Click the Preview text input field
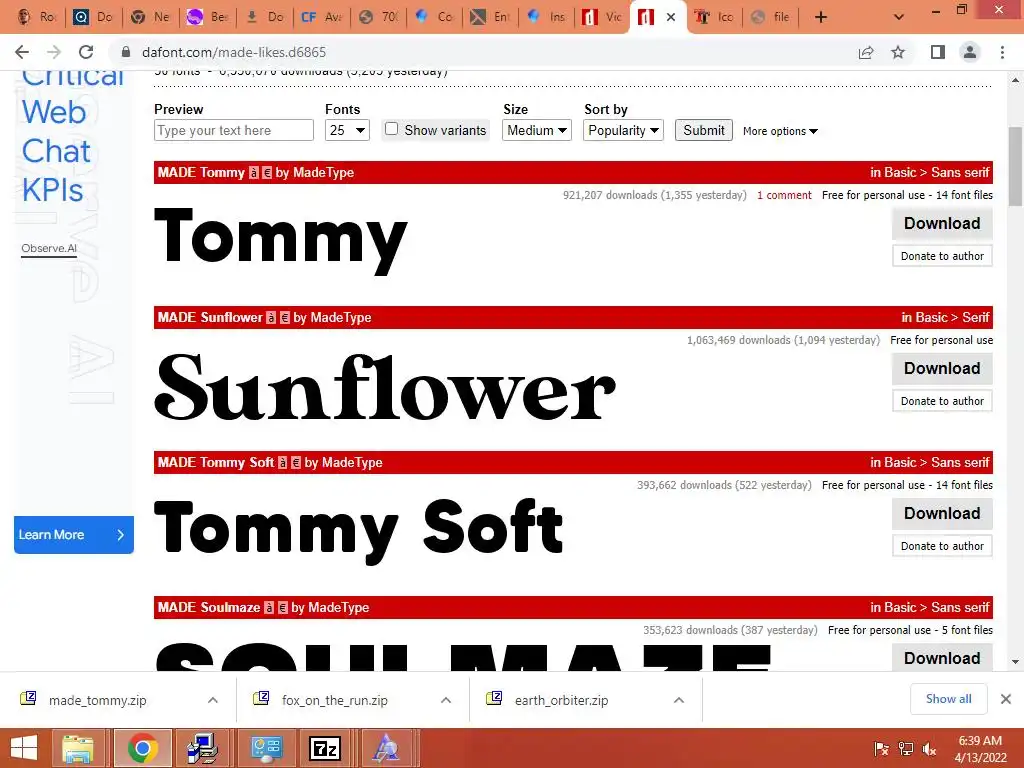The height and width of the screenshot is (768, 1024). pos(234,130)
